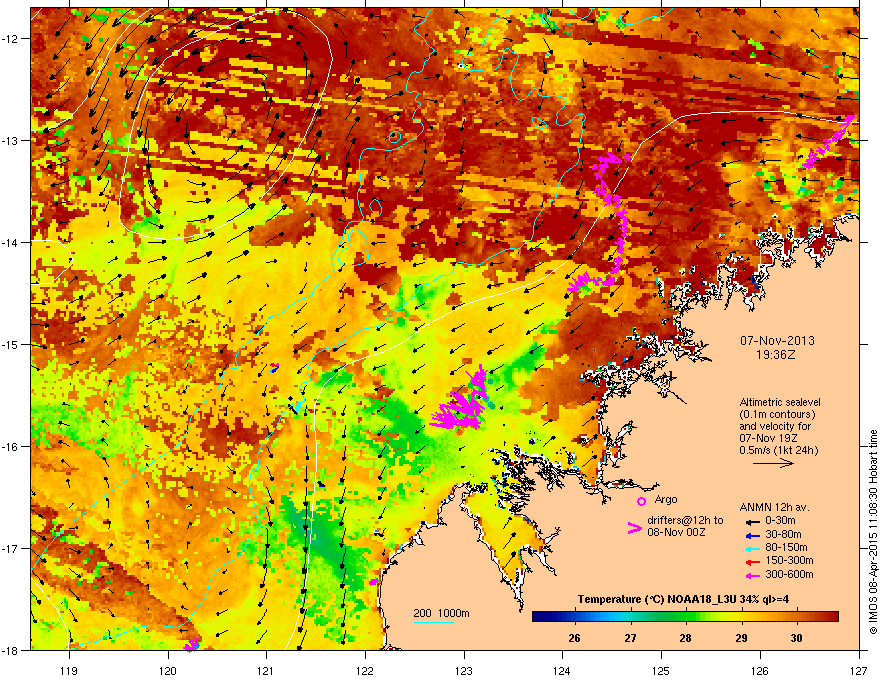Click the '200 1000m' contour label
Image resolution: width=880 pixels, height=680 pixels.
[441, 613]
